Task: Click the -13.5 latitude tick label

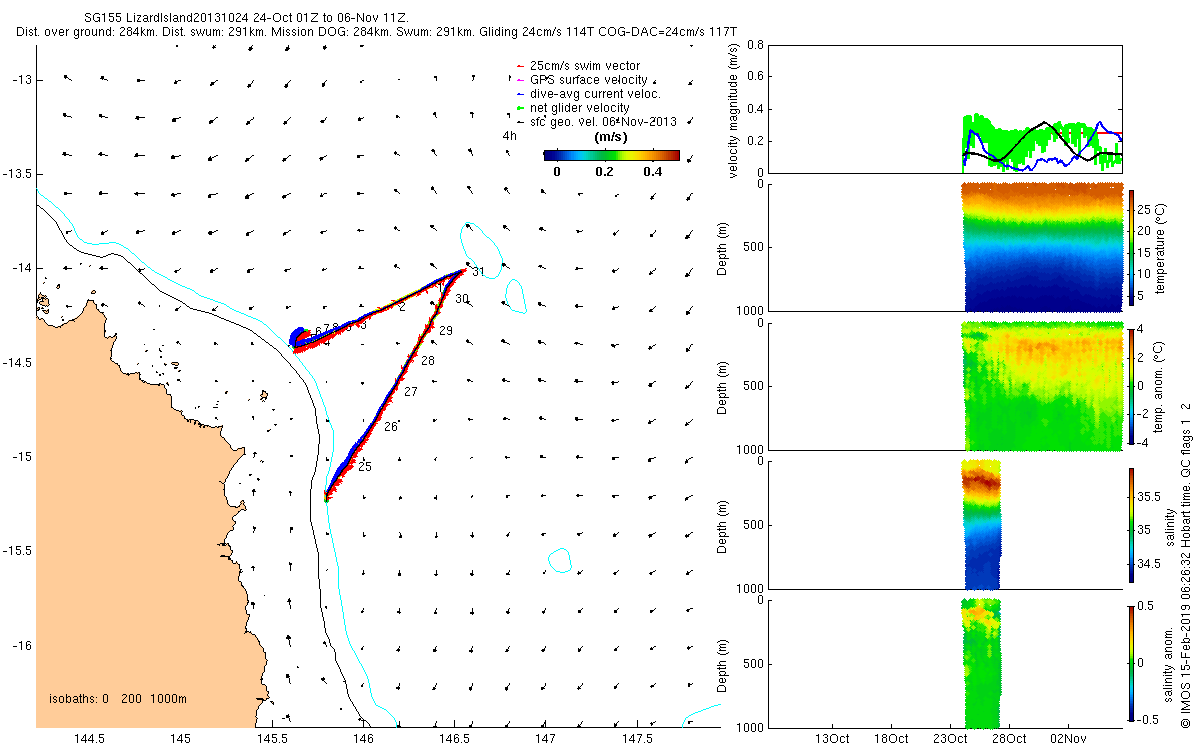Action: [17, 174]
